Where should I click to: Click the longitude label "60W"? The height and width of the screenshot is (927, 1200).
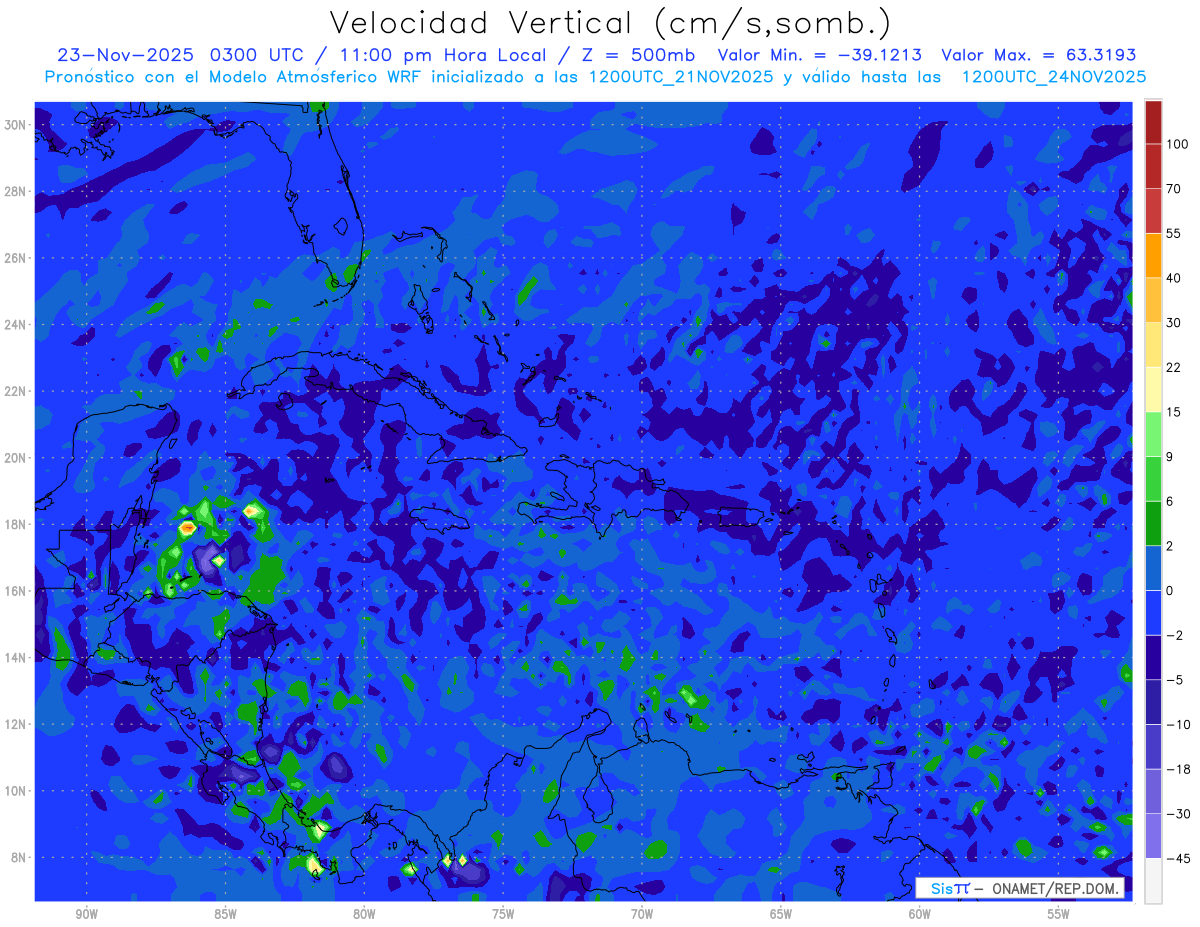click(x=920, y=915)
